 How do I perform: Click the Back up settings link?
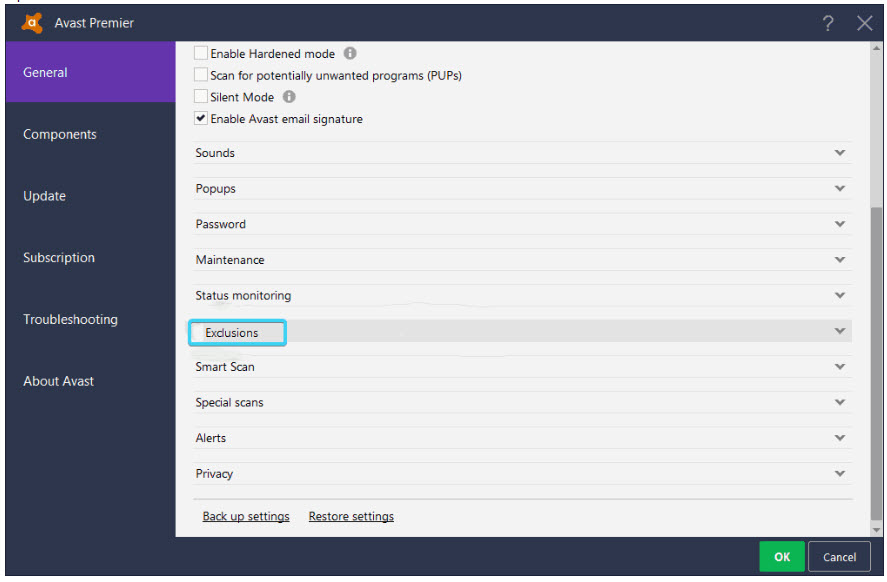(x=246, y=515)
